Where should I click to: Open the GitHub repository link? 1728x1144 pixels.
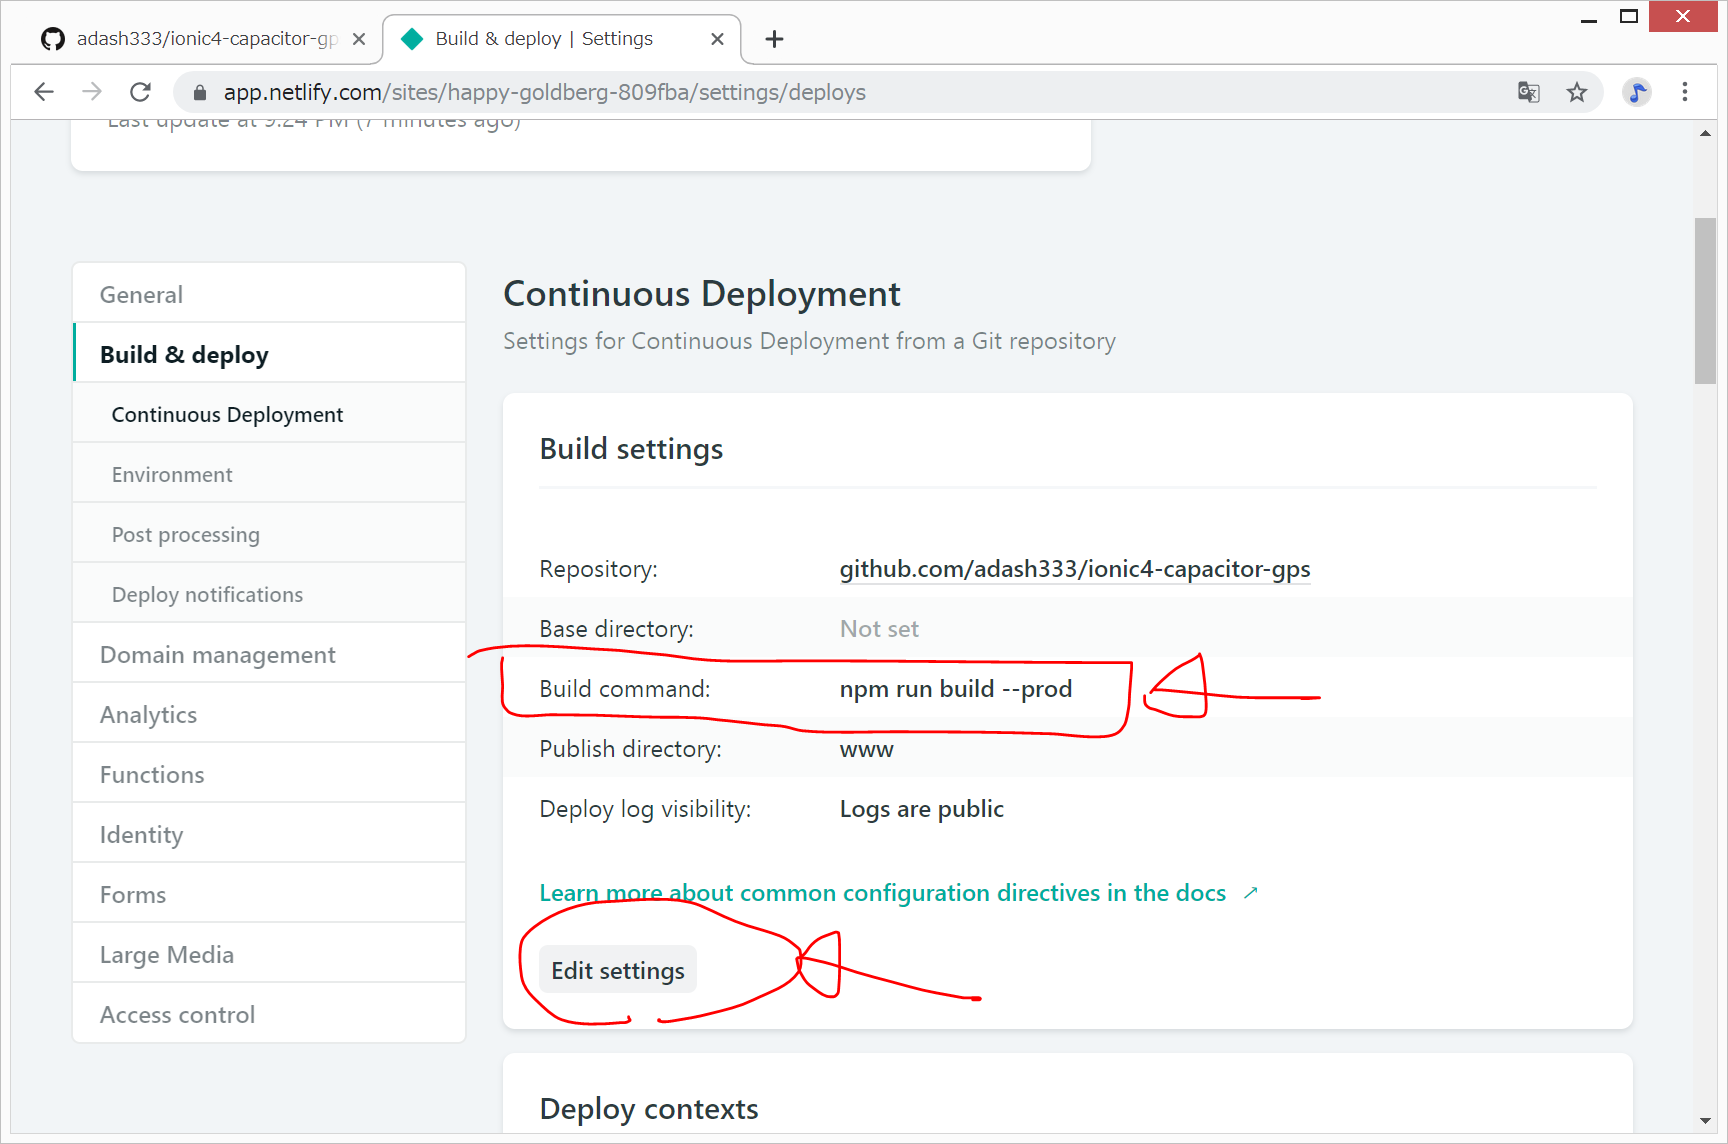click(x=1074, y=569)
